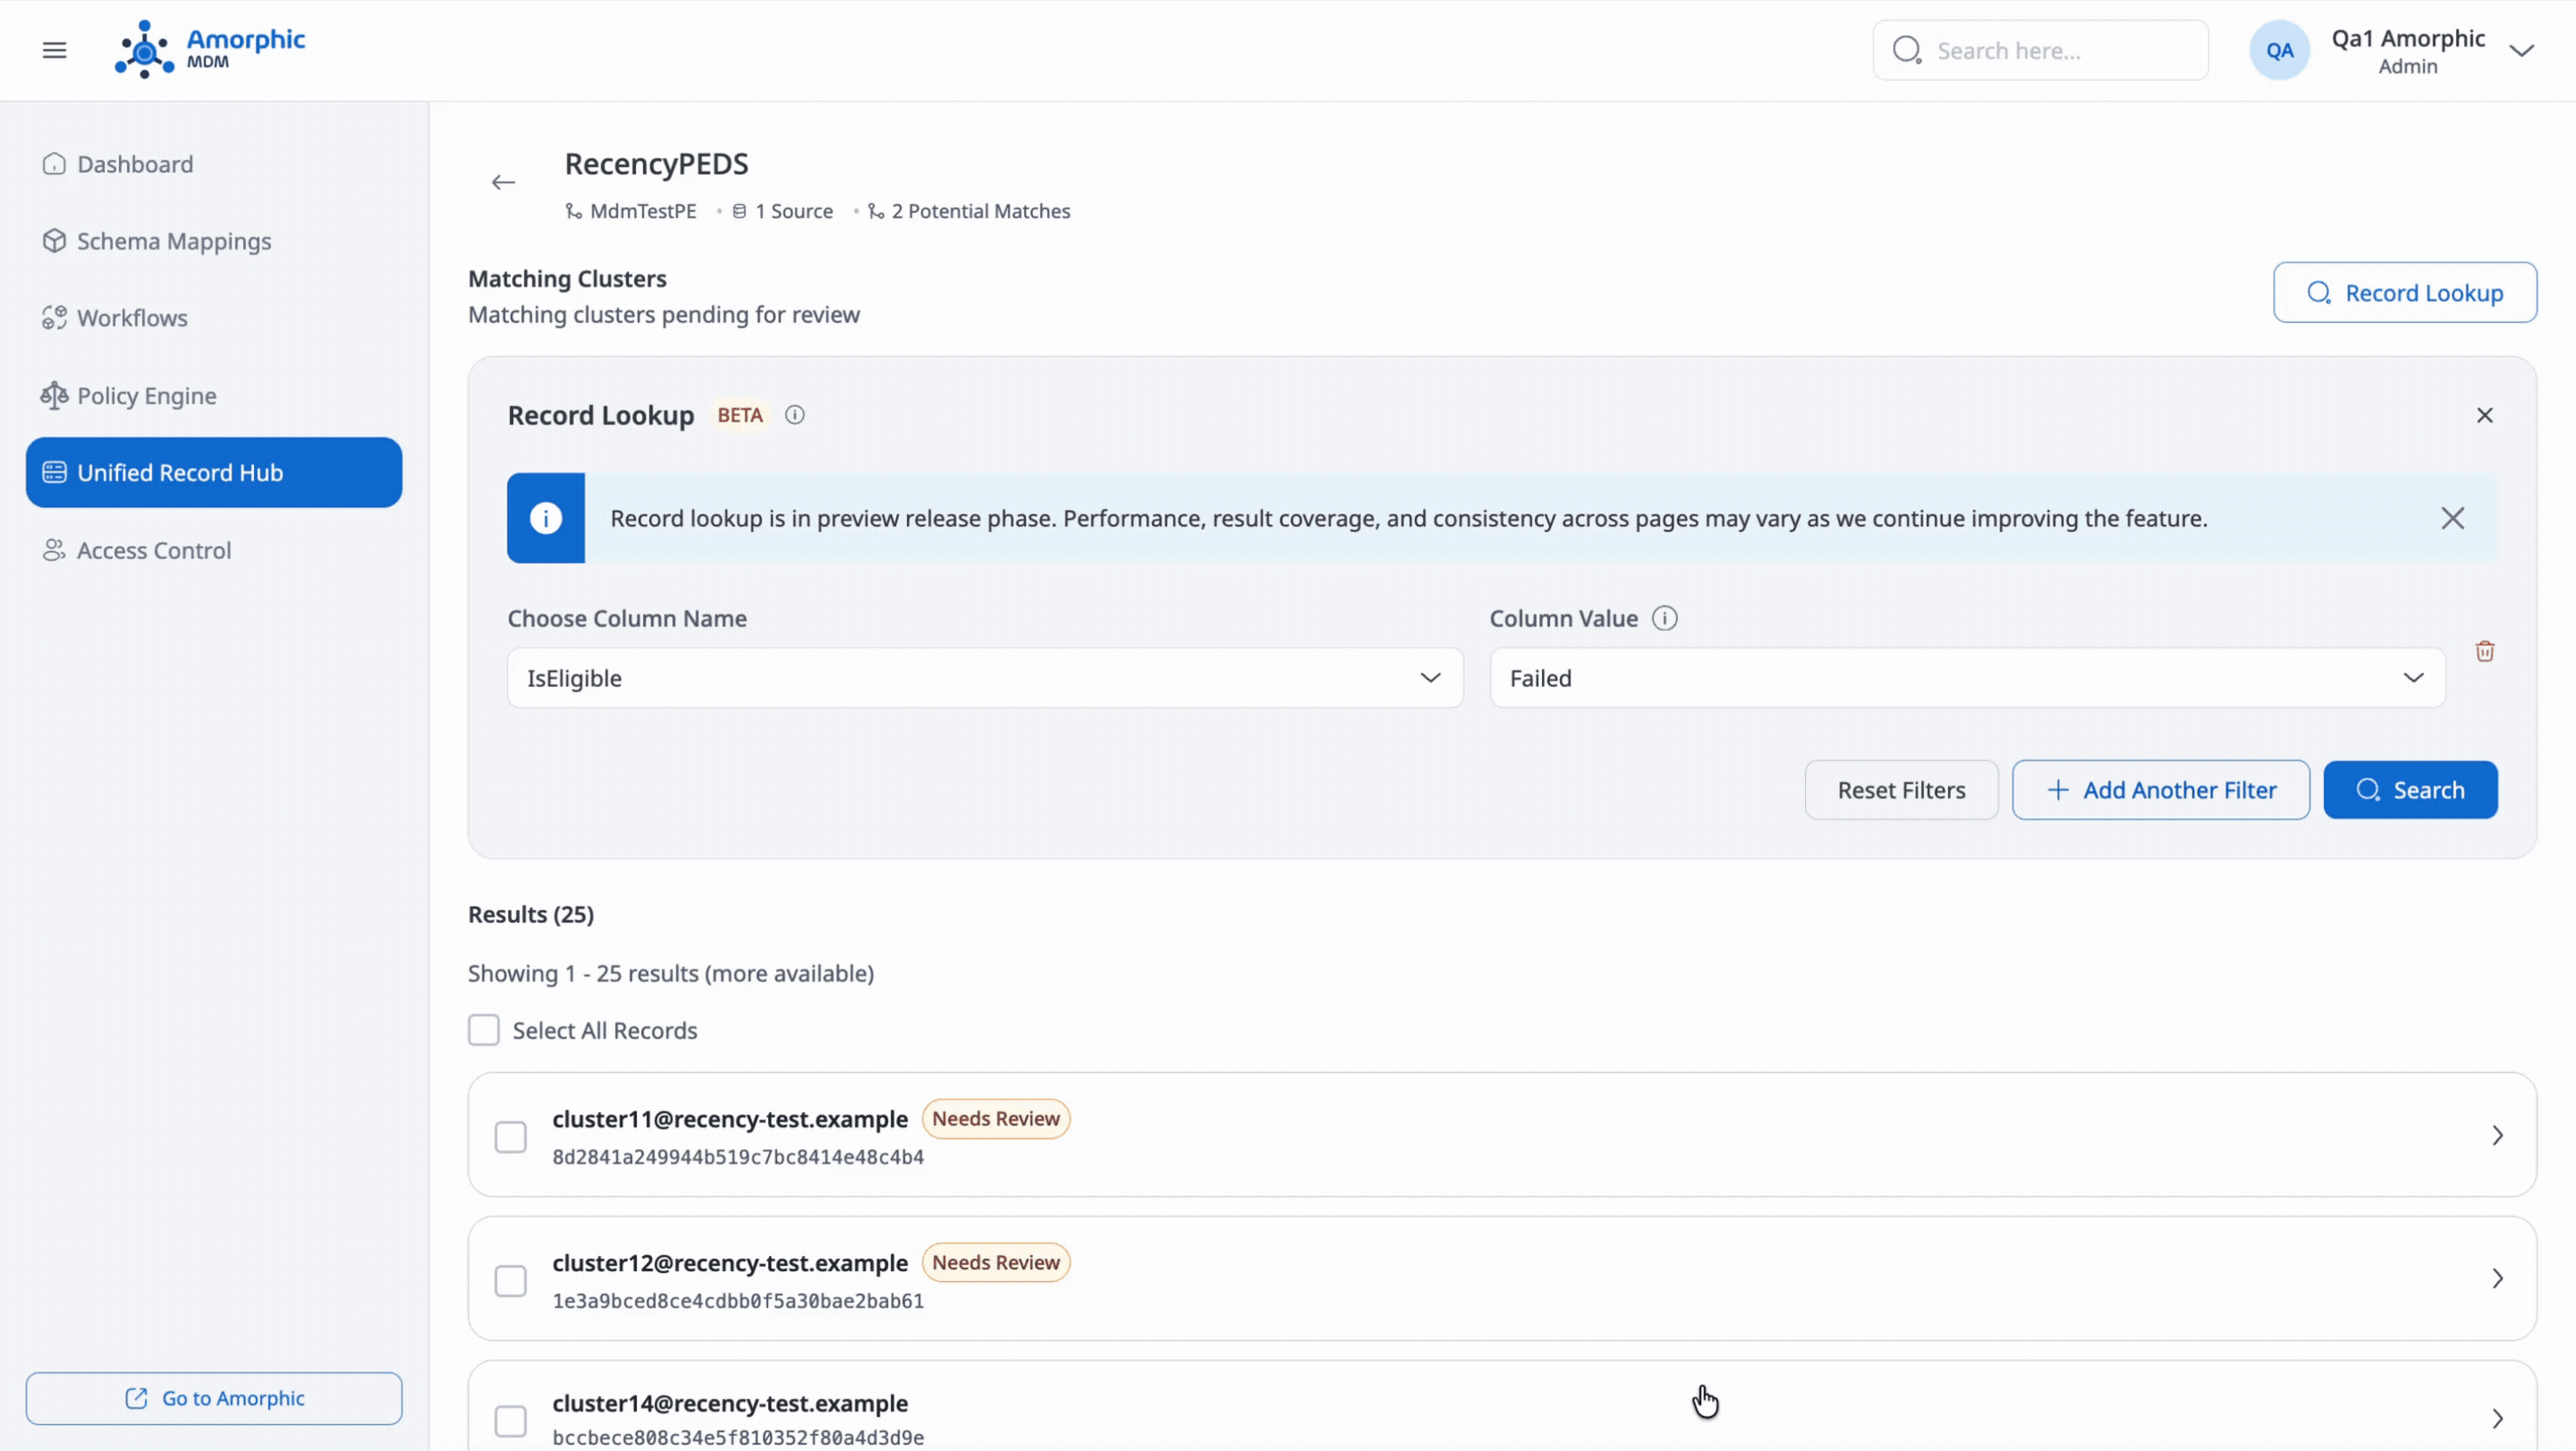
Task: Click the blue info icon in banner
Action: pyautogui.click(x=545, y=518)
